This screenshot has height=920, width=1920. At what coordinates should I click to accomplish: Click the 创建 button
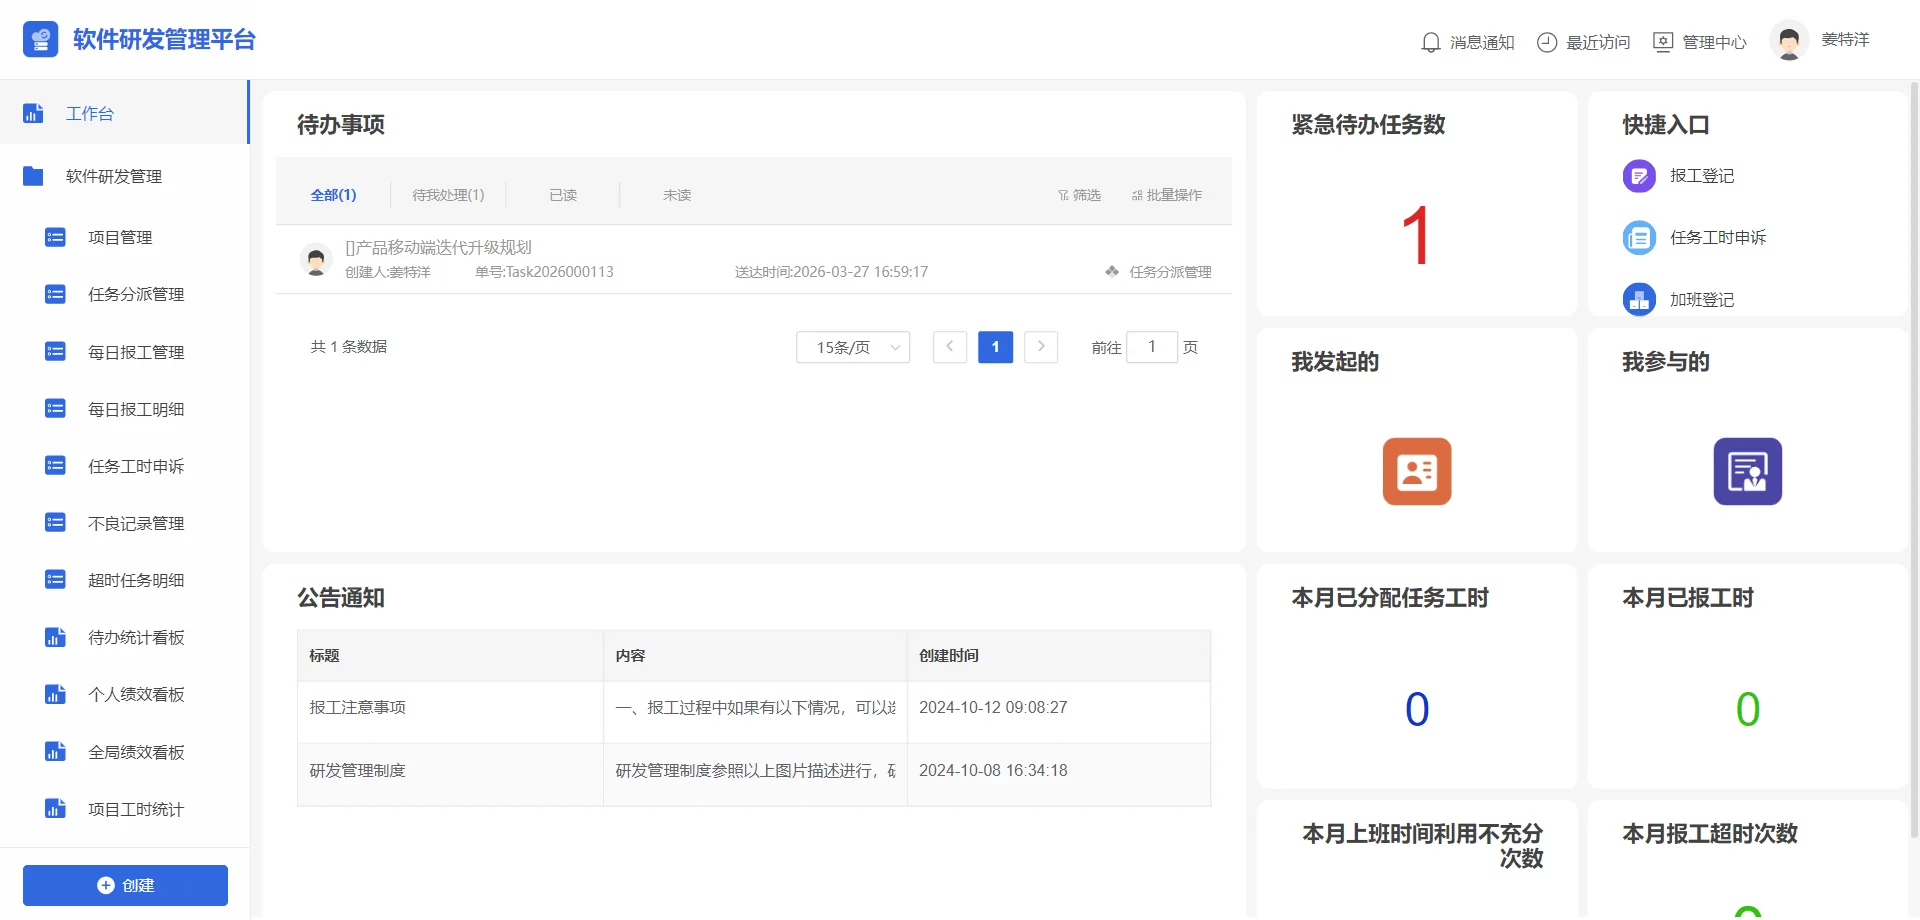pos(125,885)
